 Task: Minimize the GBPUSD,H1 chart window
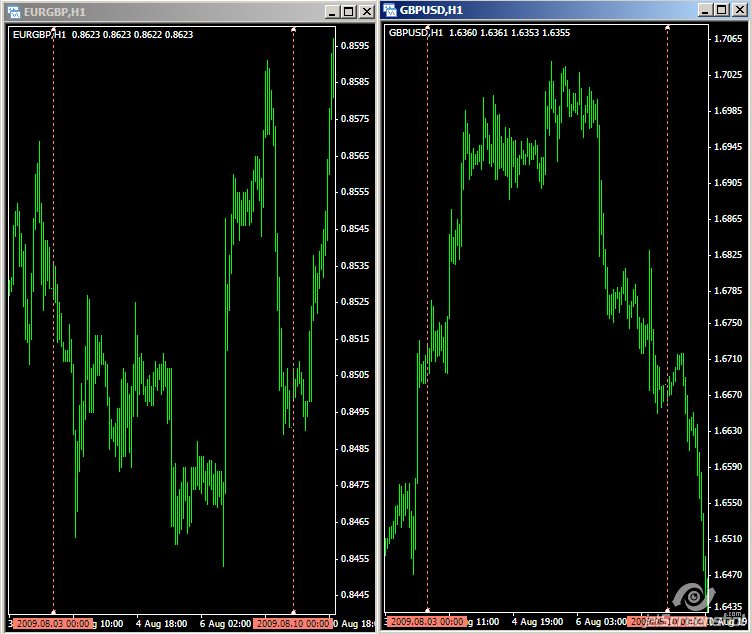click(705, 10)
